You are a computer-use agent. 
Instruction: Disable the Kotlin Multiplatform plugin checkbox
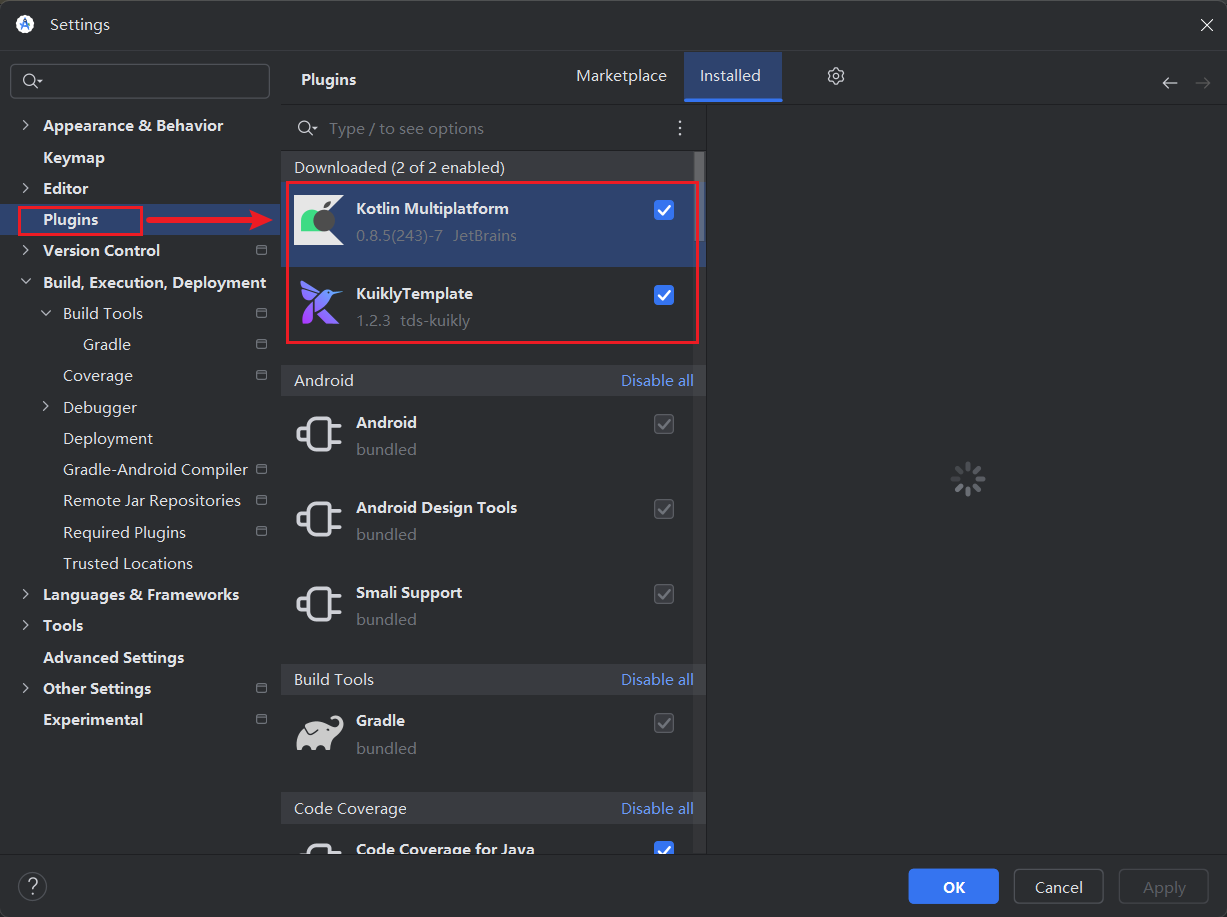coord(664,210)
